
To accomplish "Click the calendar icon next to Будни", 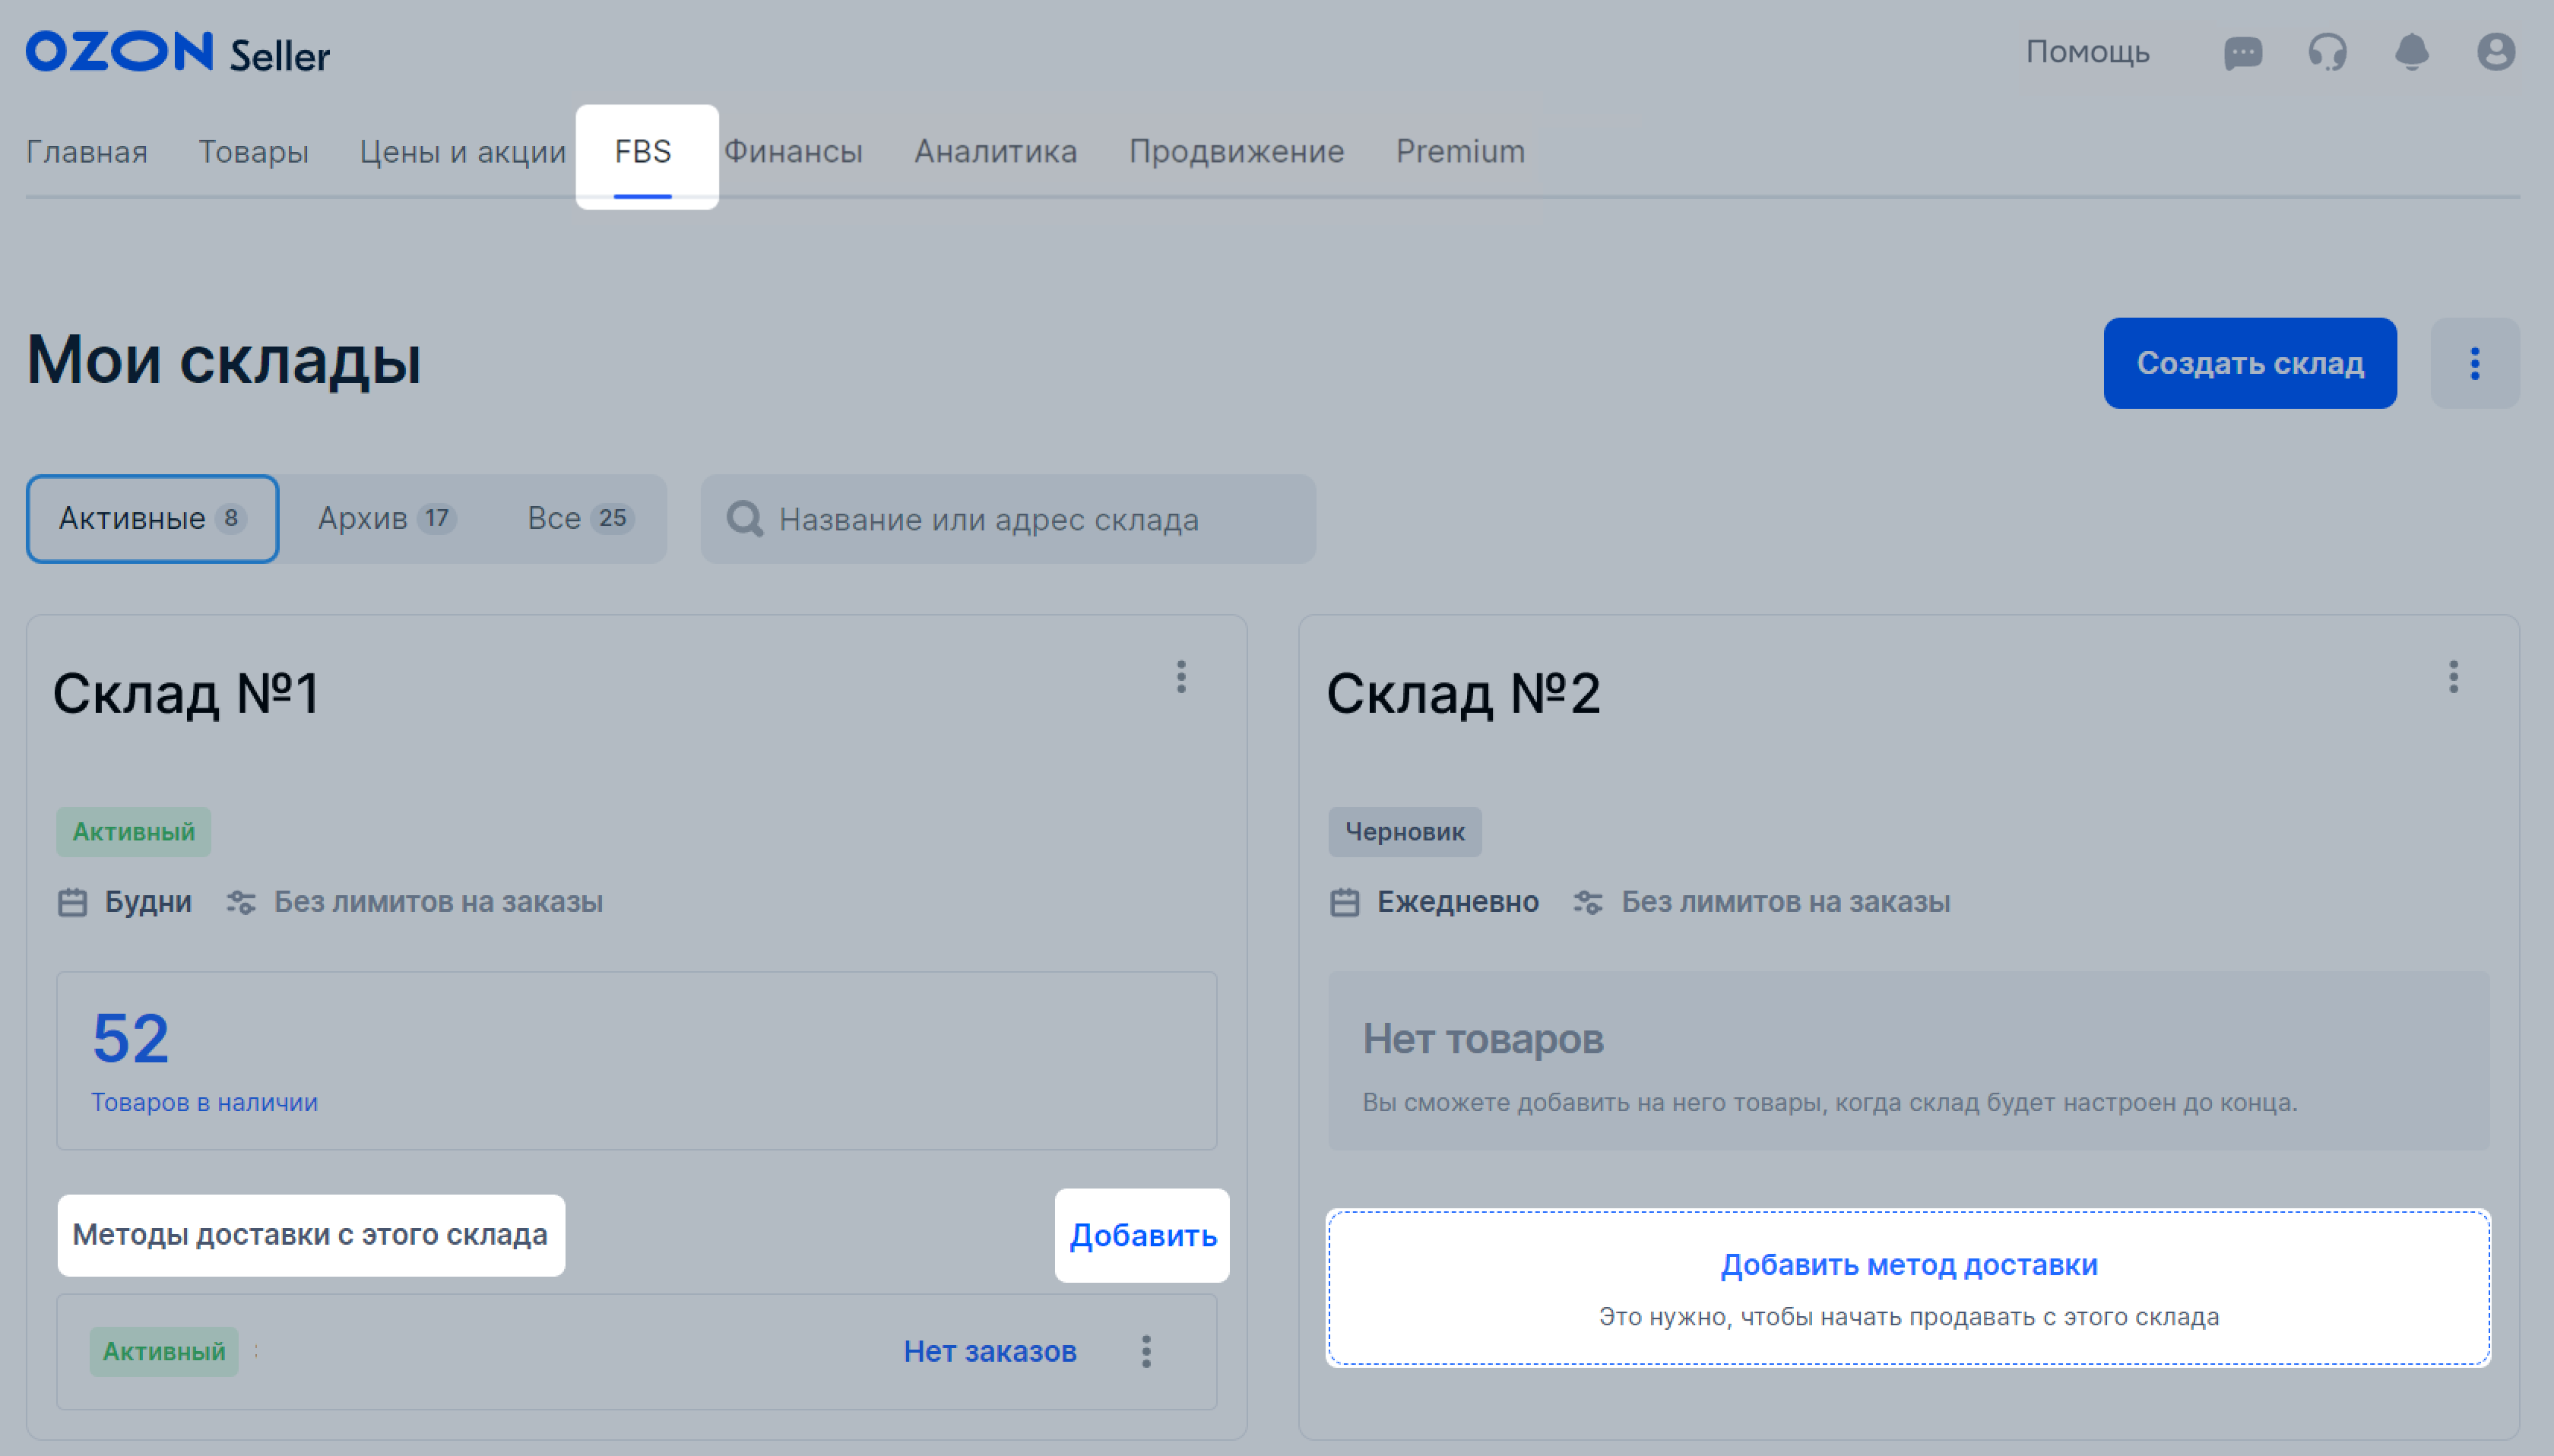I will pyautogui.click(x=72, y=902).
